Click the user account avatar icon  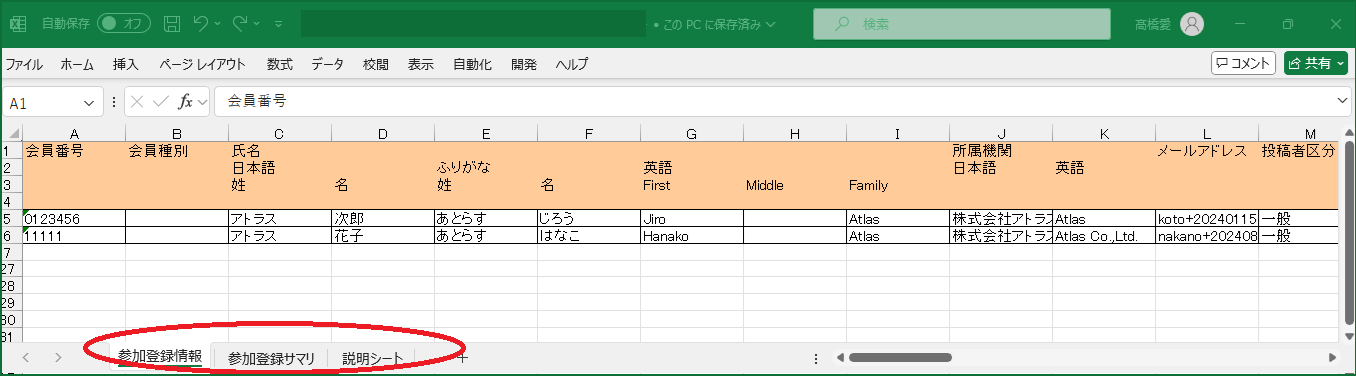[1192, 23]
